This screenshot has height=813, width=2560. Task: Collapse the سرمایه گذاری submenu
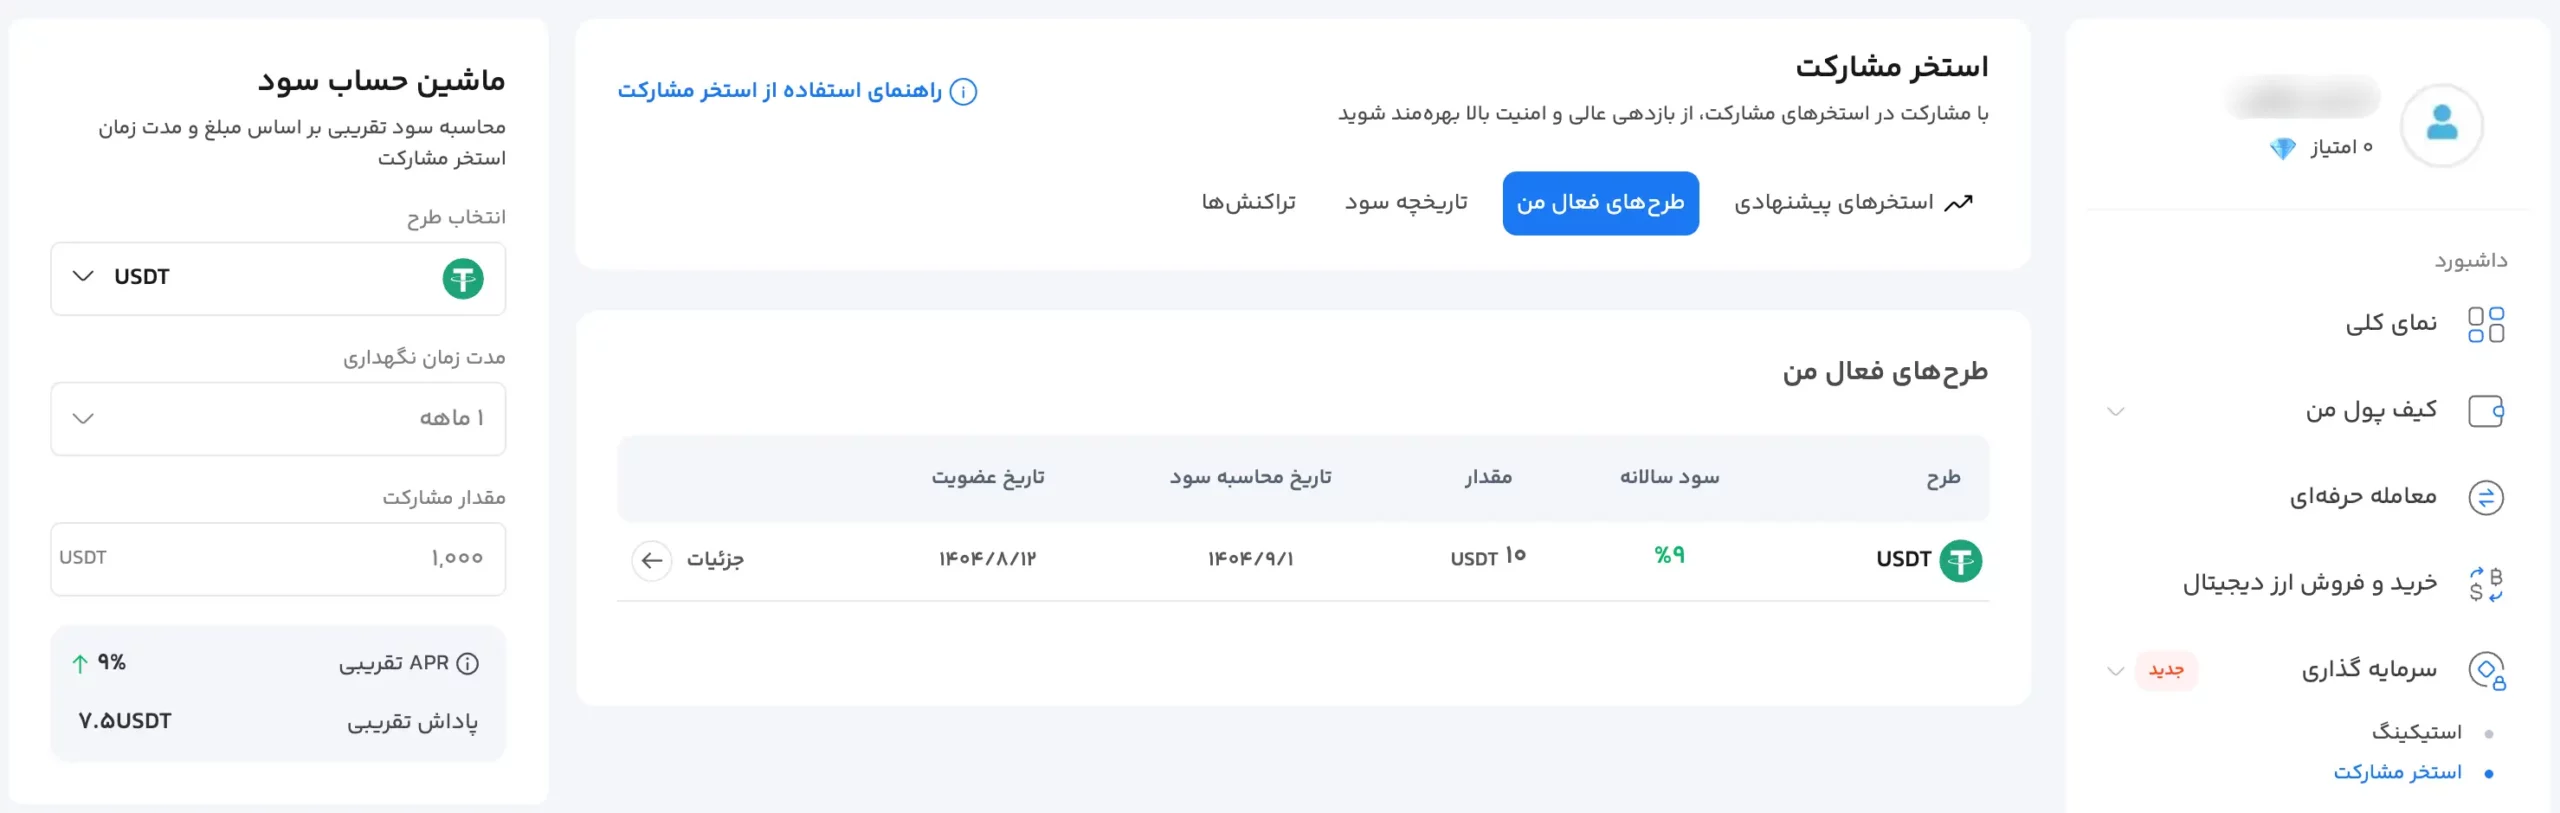tap(2115, 670)
